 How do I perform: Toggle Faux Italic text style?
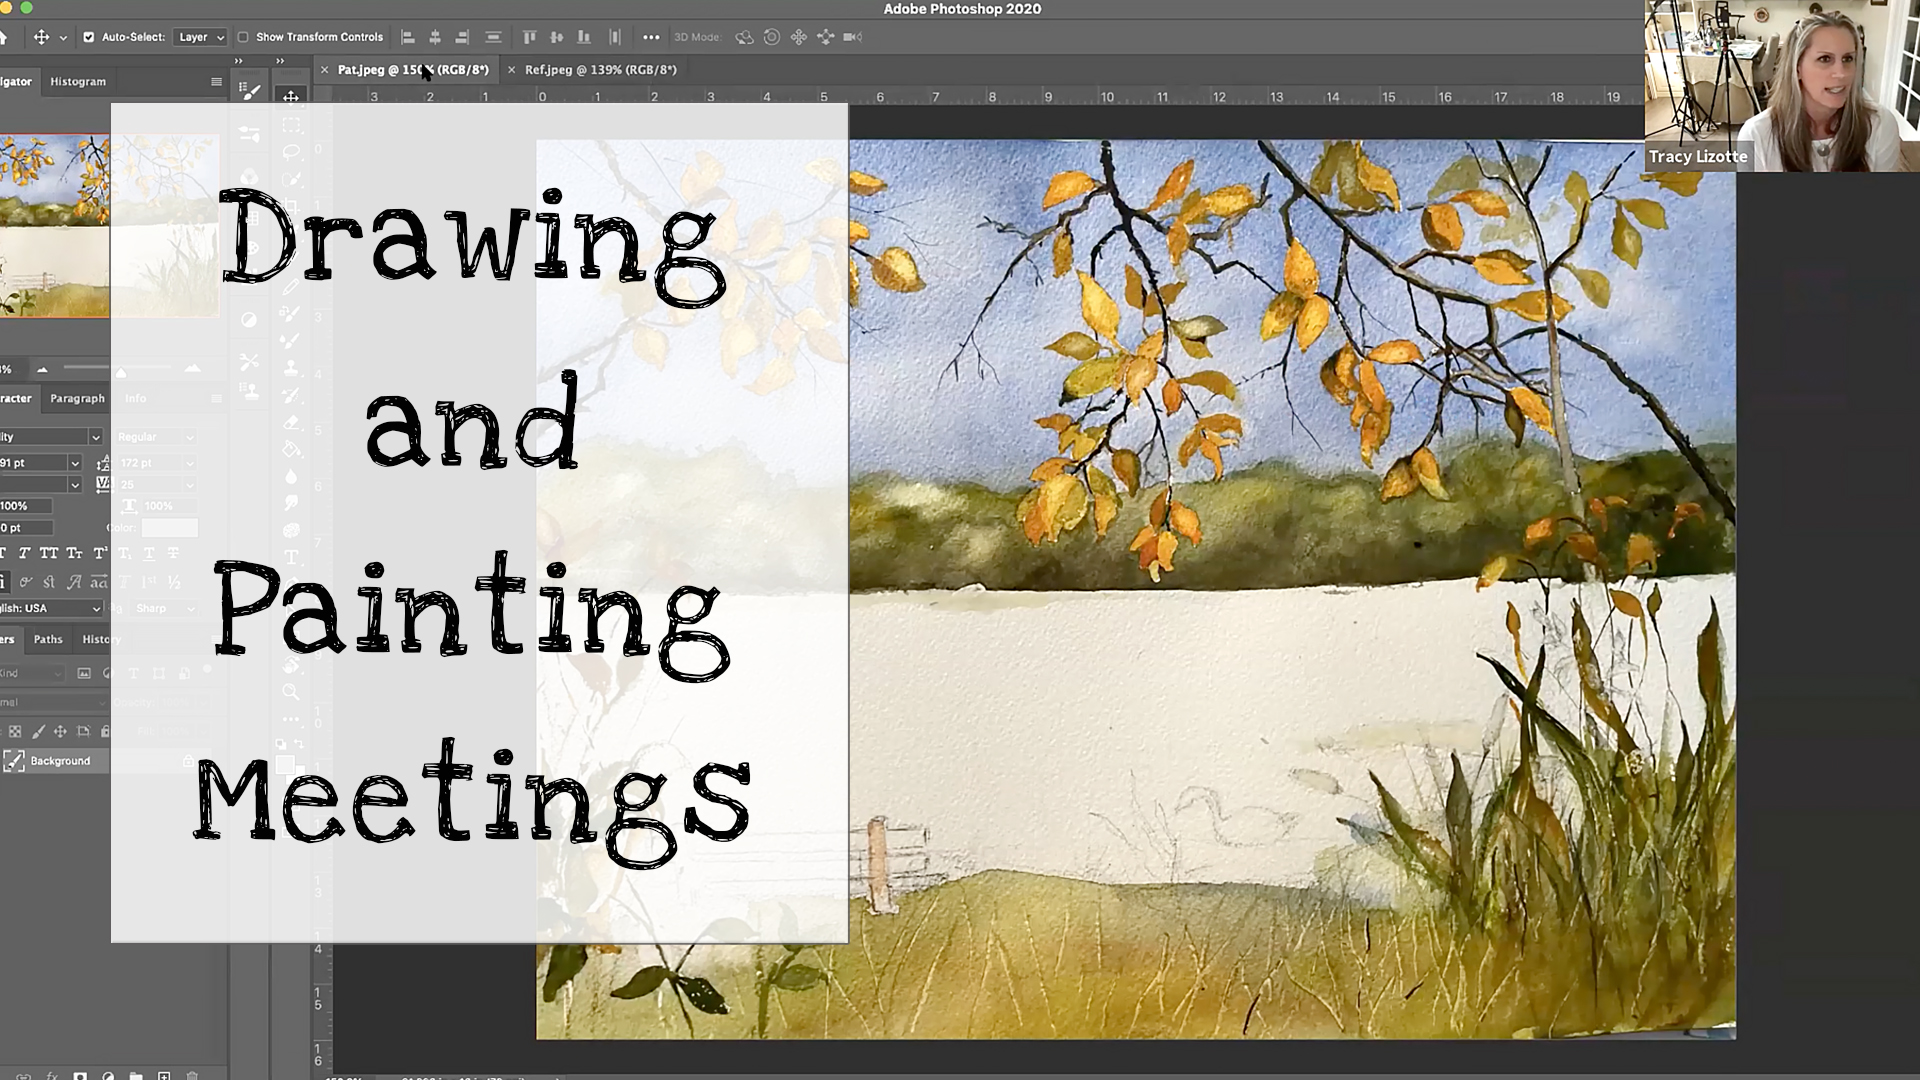point(24,553)
